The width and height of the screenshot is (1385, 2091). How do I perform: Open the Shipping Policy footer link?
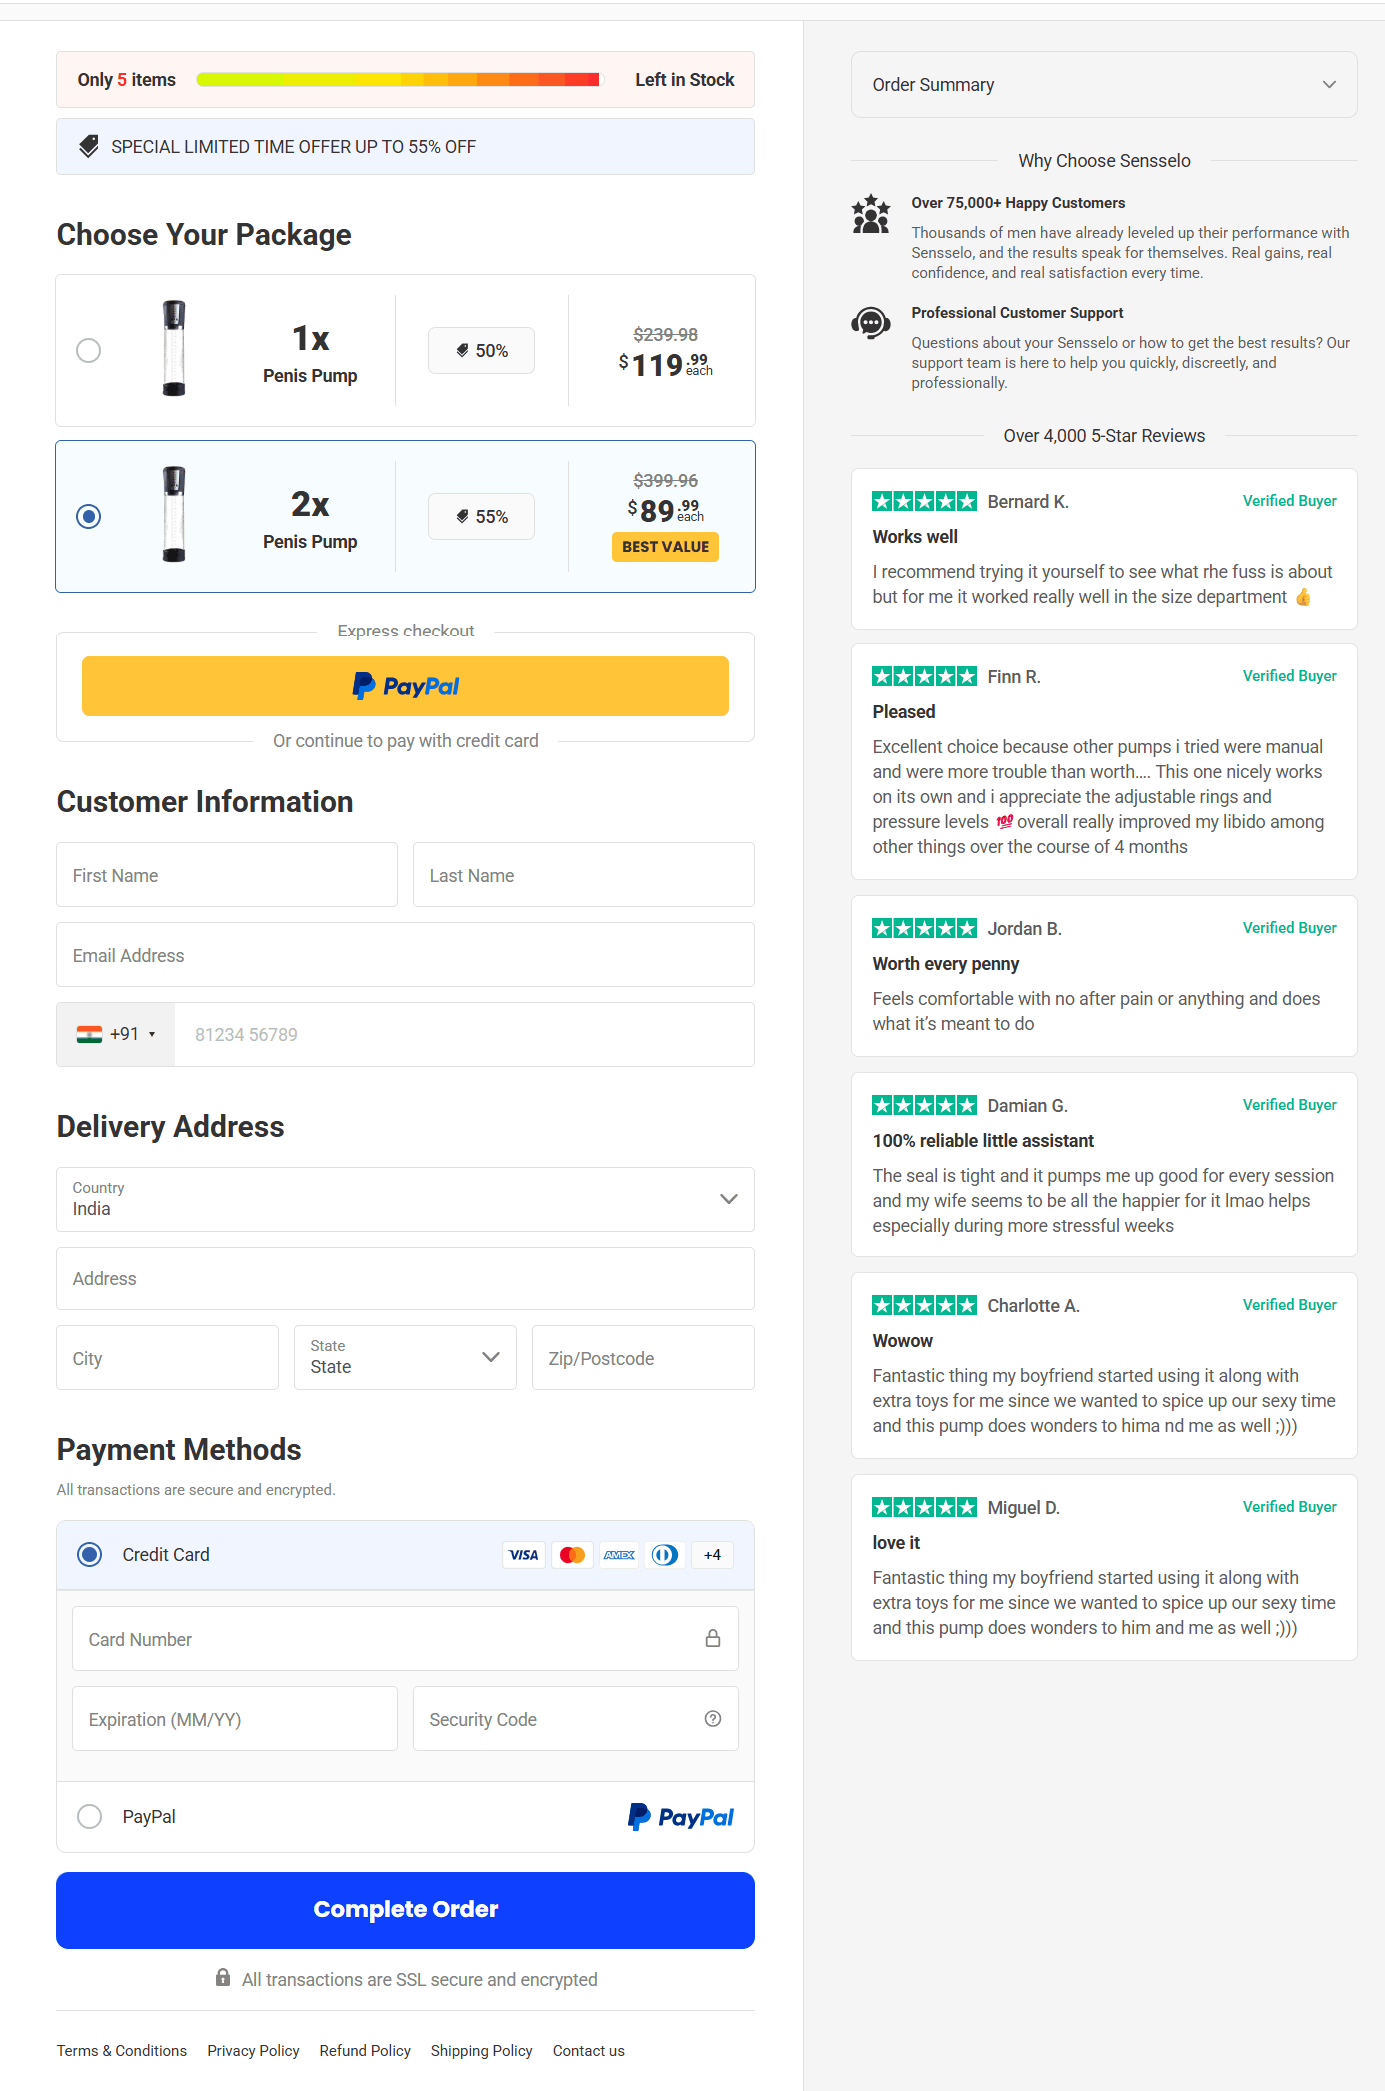pos(481,2050)
